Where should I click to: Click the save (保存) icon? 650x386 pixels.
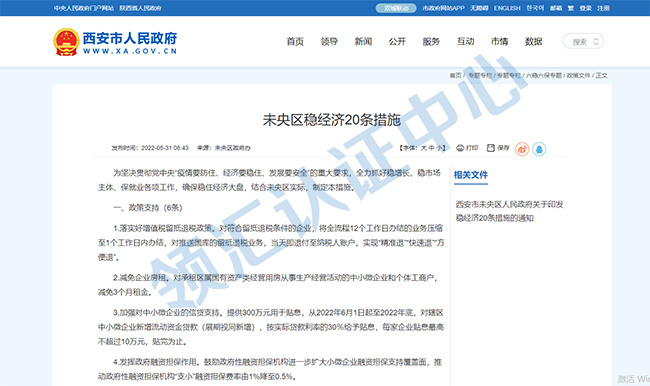pyautogui.click(x=491, y=148)
